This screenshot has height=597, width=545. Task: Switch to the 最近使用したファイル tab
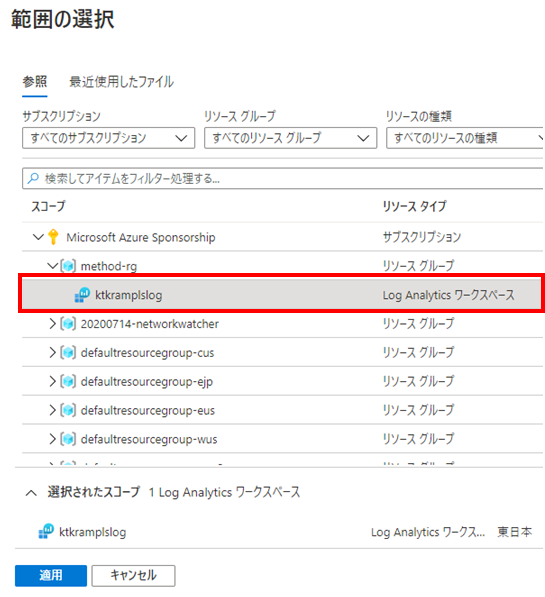click(121, 82)
